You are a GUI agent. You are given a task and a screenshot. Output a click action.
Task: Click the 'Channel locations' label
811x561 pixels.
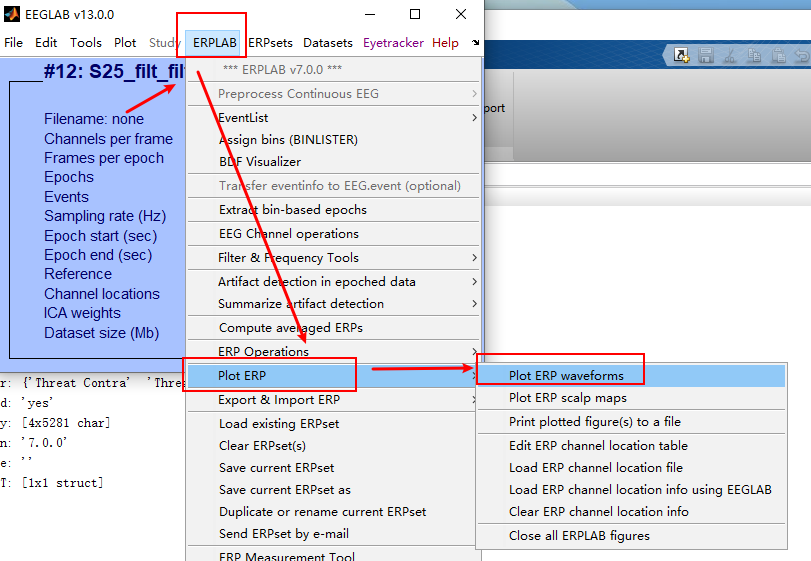pos(102,294)
